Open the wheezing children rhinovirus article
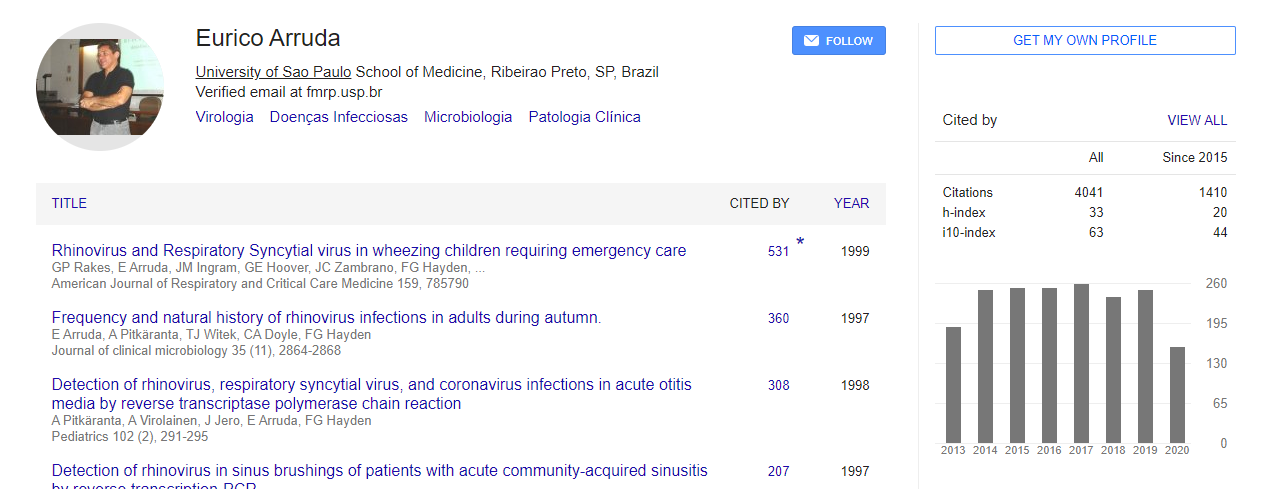 (x=369, y=251)
